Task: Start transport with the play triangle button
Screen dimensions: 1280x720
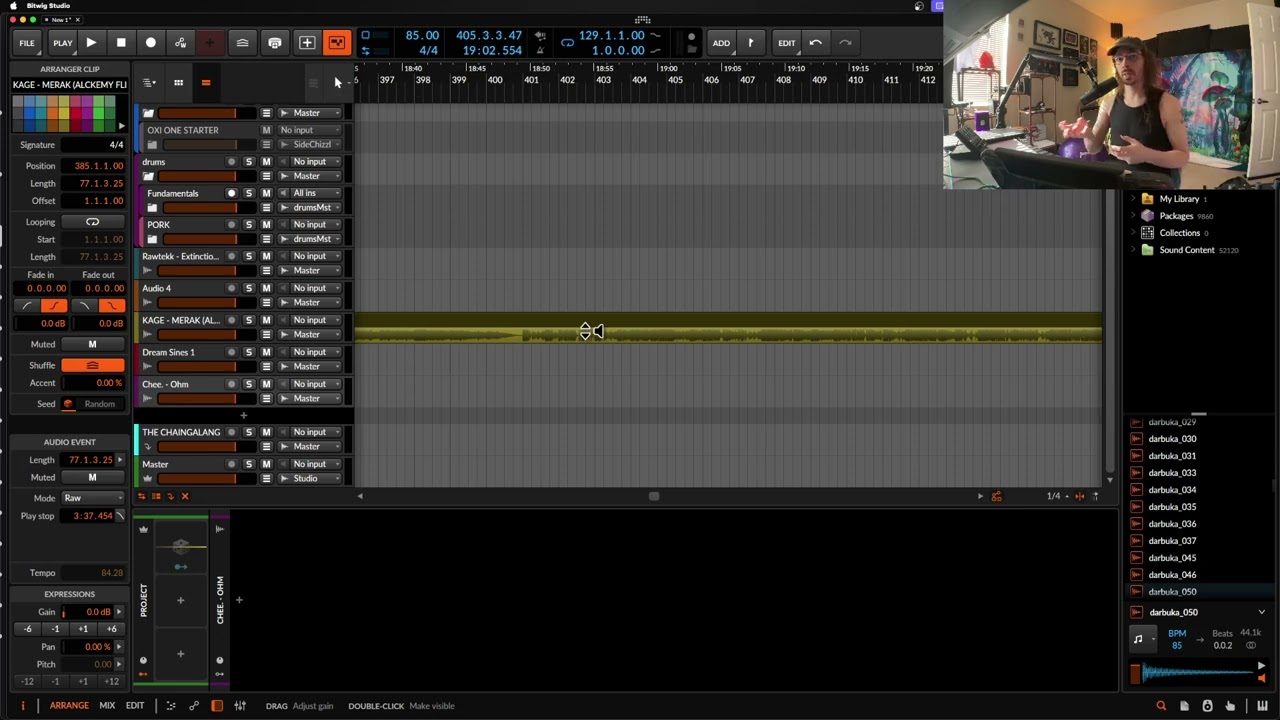Action: 91,43
